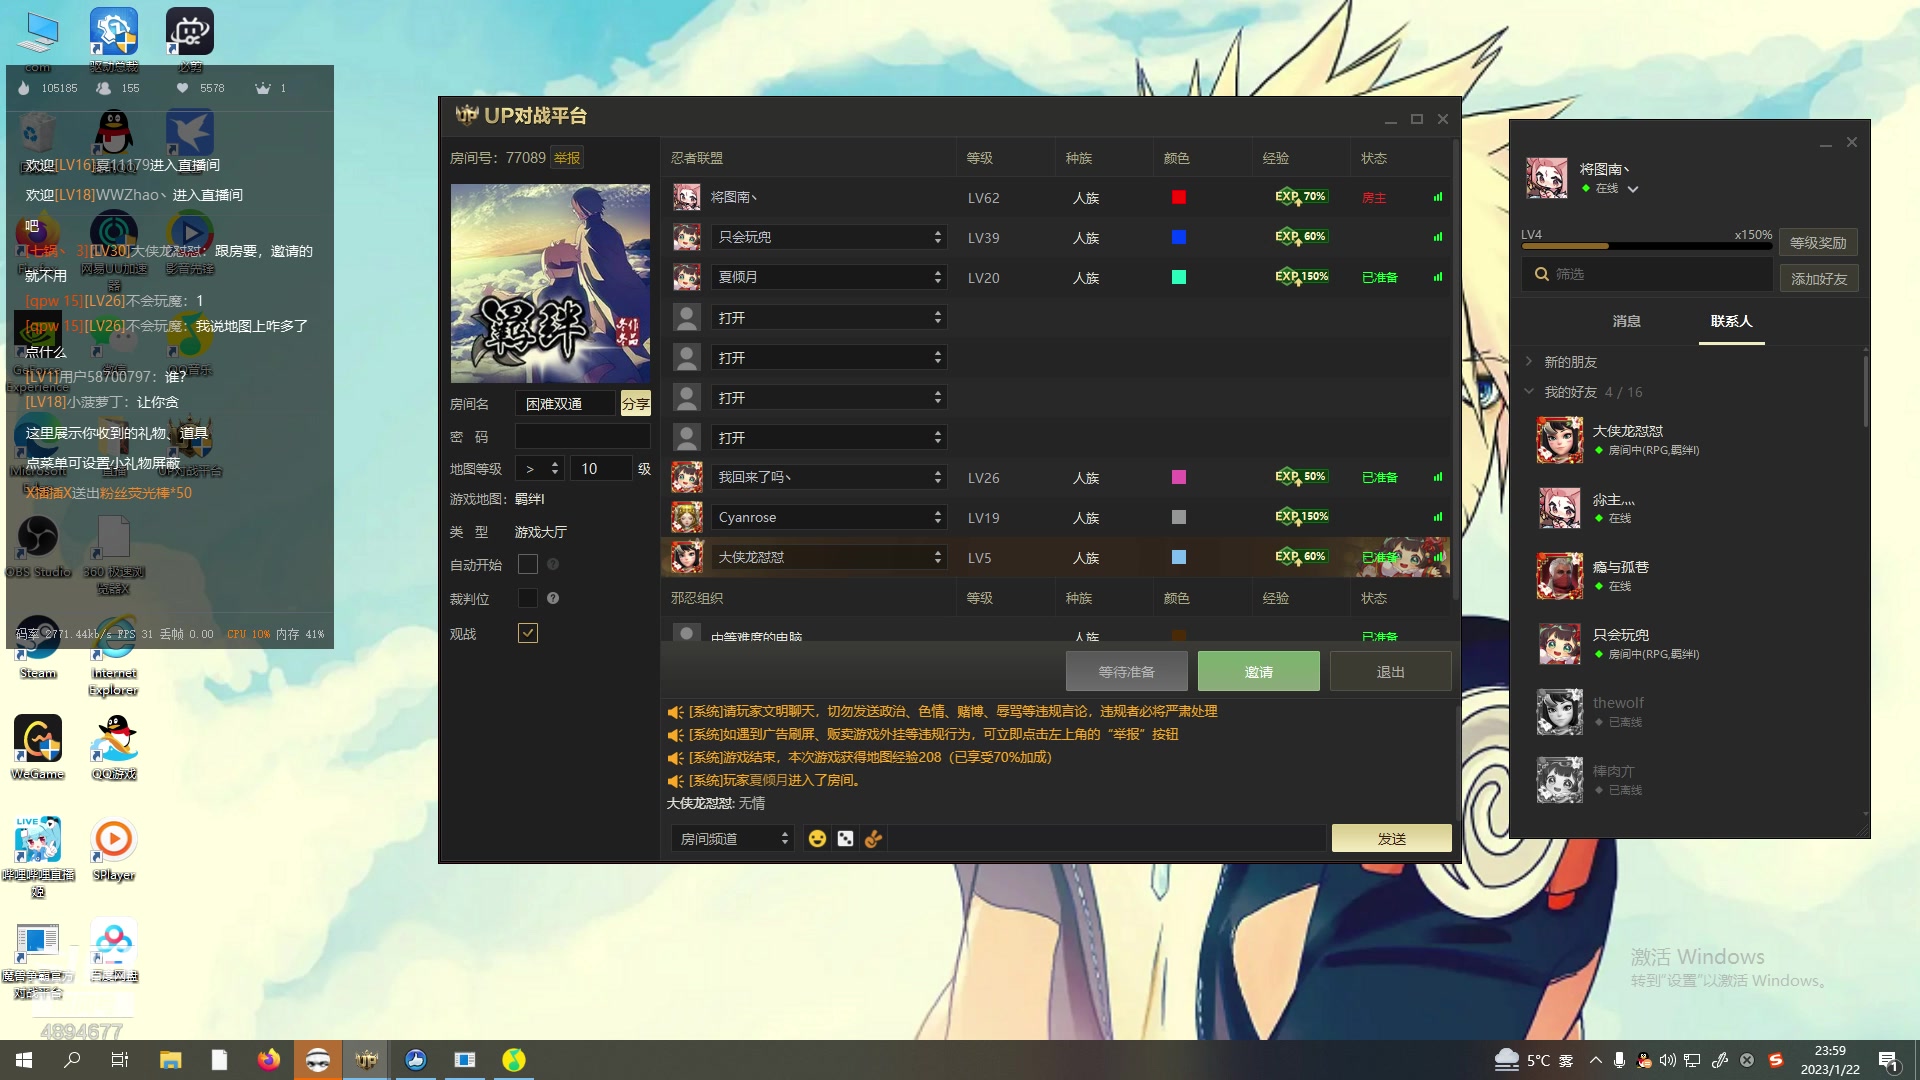Open 痞与孤巷 friend avatar in contacts list
Viewport: 1920px width, 1080px height.
(x=1559, y=576)
